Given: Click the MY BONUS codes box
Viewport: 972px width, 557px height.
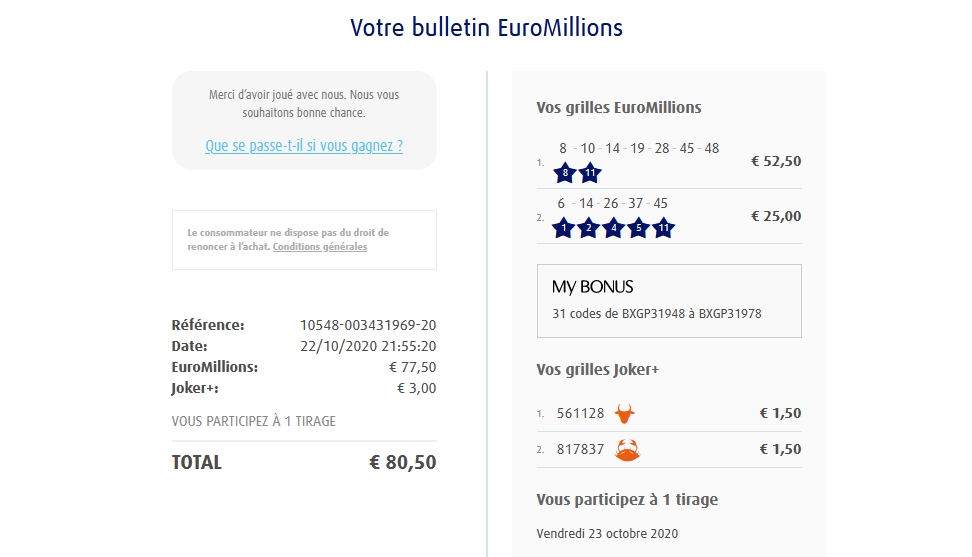Looking at the screenshot, I should point(669,301).
